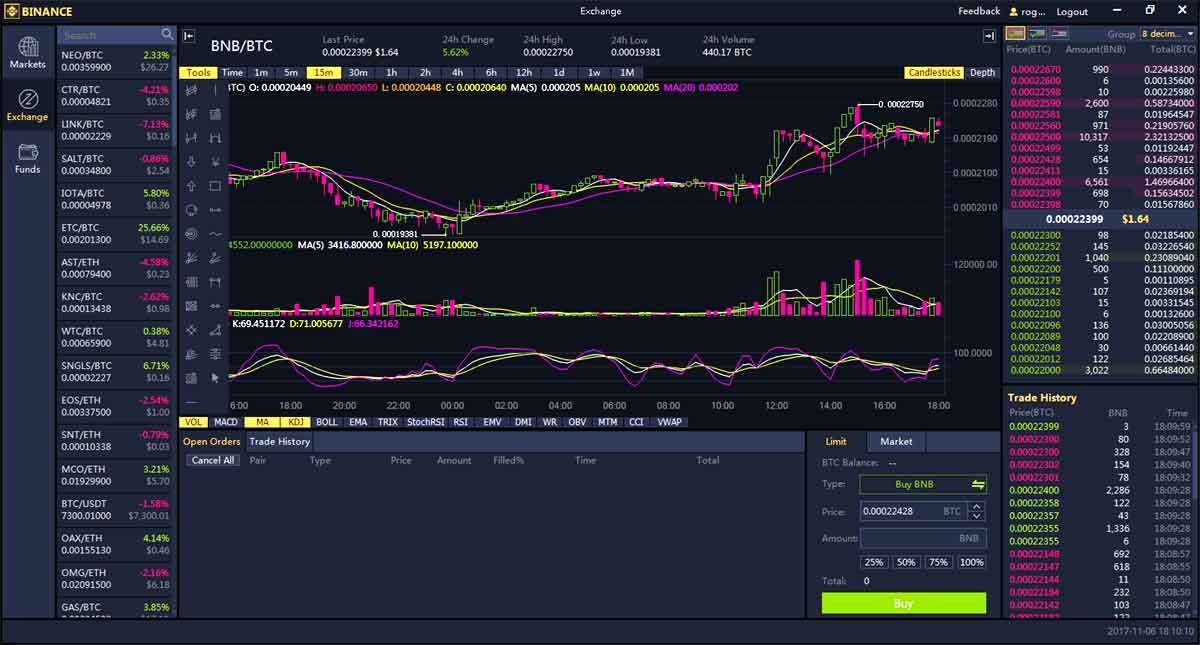Click the search magnifier icon

pyautogui.click(x=167, y=35)
